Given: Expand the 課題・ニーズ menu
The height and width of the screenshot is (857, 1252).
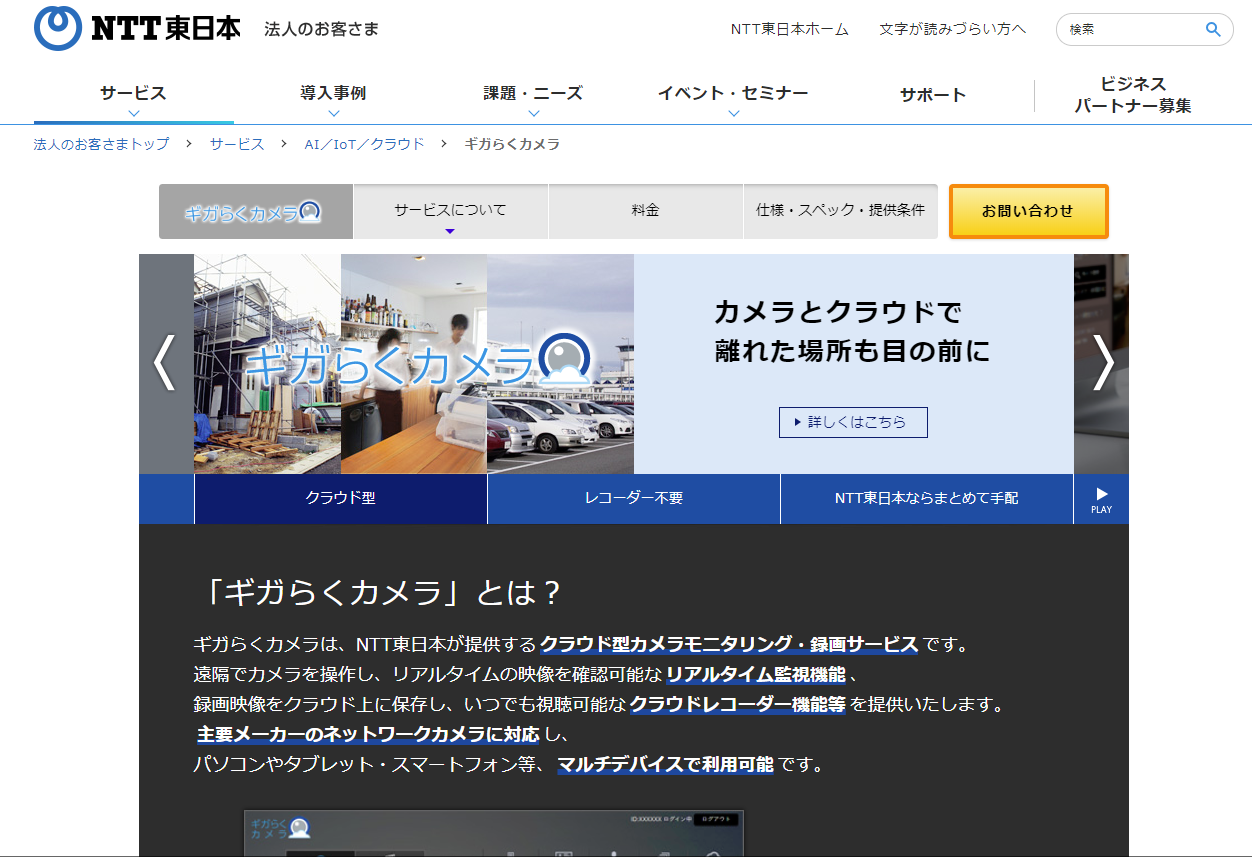Looking at the screenshot, I should [x=533, y=99].
